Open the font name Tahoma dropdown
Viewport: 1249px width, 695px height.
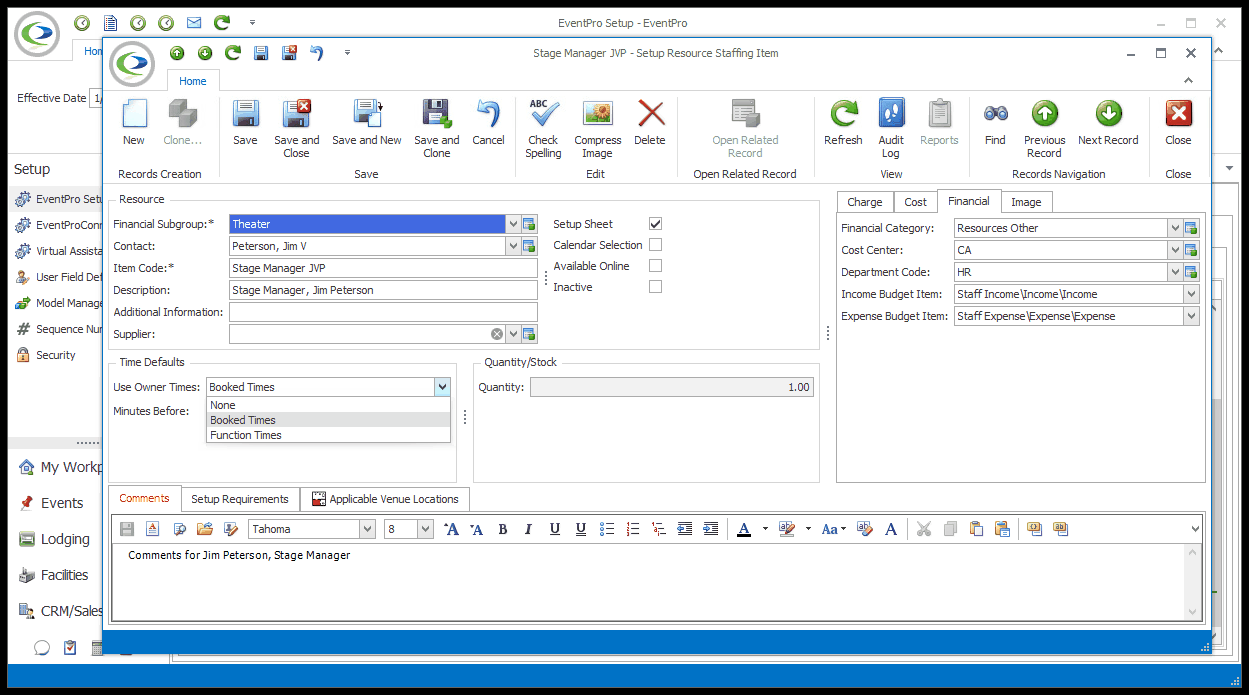click(367, 529)
